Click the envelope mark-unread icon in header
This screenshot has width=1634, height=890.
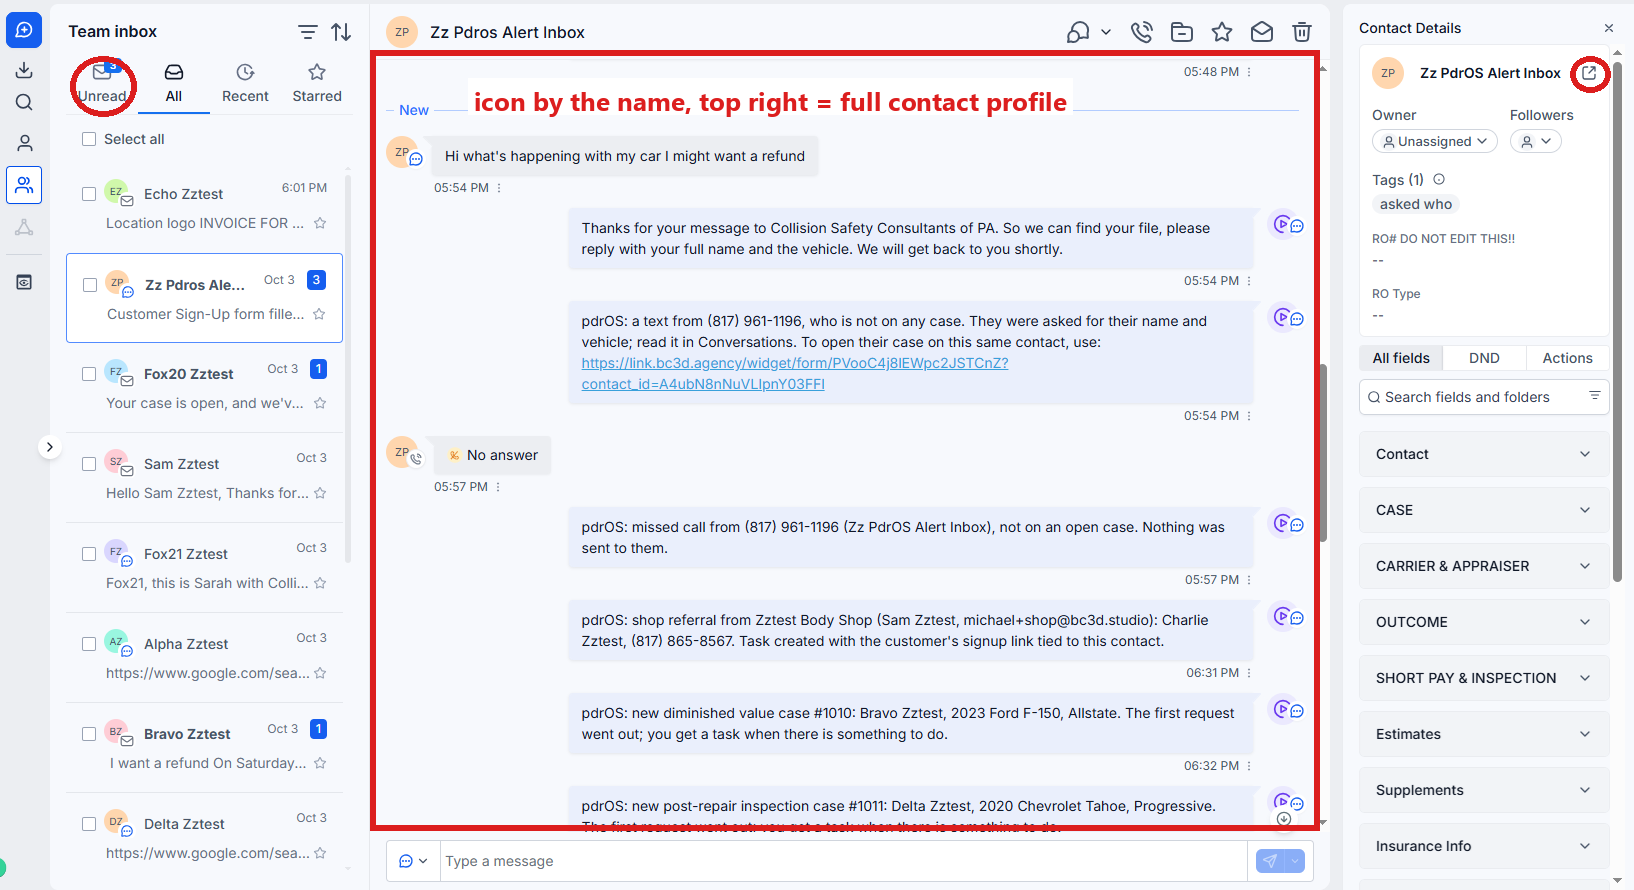click(x=1262, y=32)
